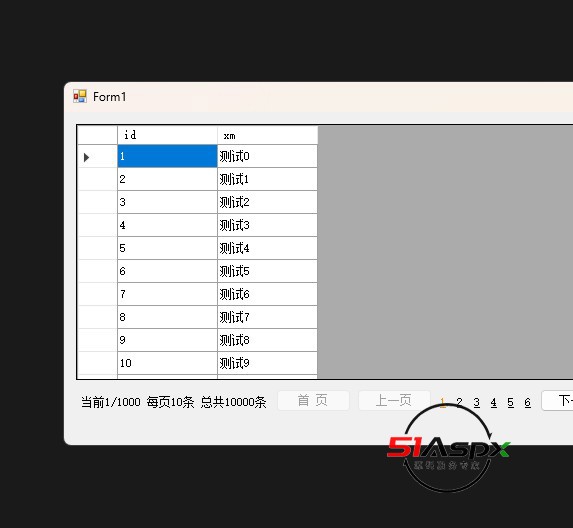
Task: Click the 上一页 previous page button
Action: [394, 400]
